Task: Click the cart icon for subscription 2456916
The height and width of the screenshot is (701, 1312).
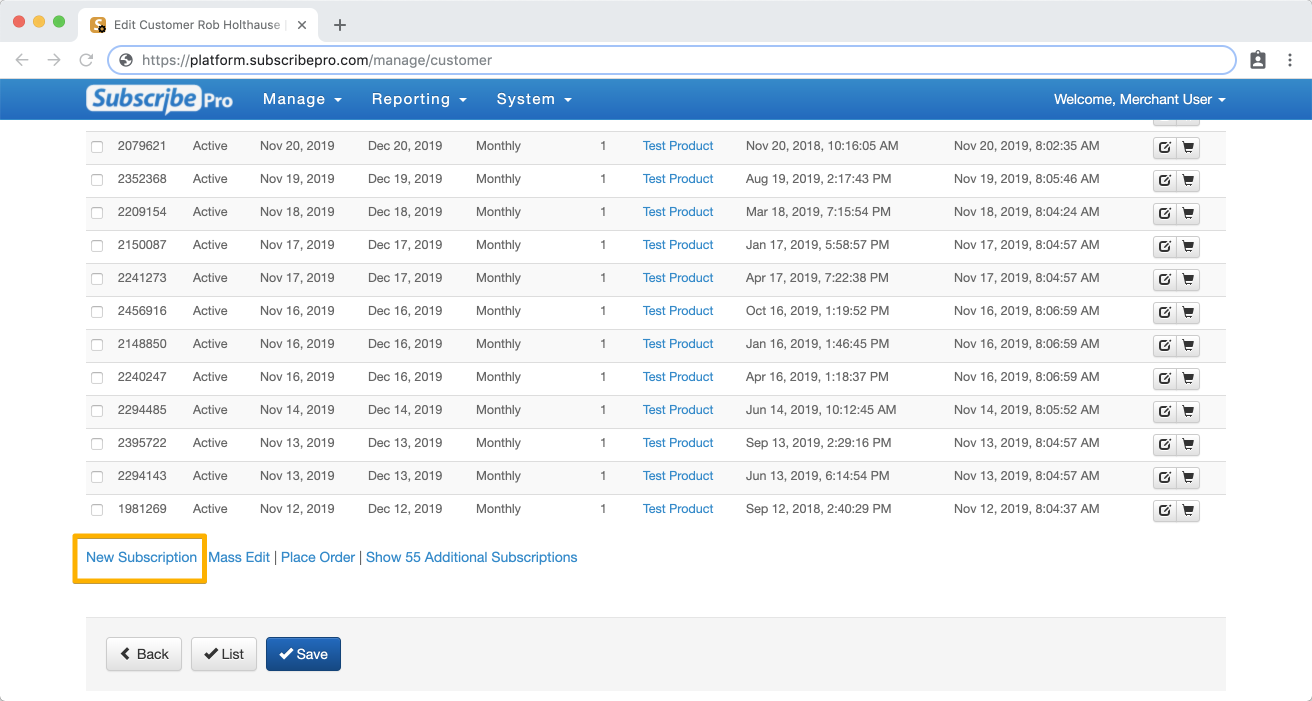Action: click(x=1188, y=313)
